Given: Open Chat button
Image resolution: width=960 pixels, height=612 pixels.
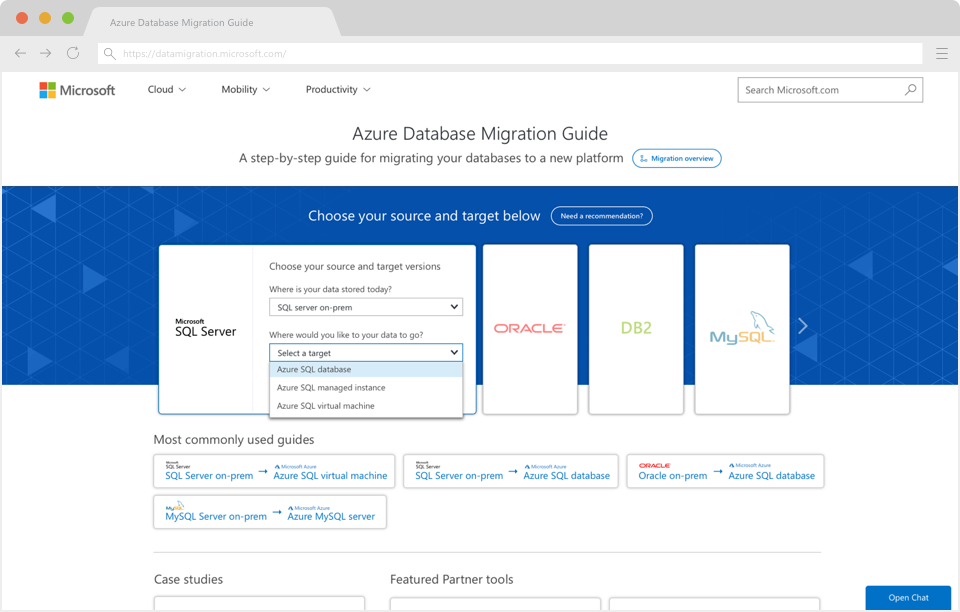Looking at the screenshot, I should (908, 598).
